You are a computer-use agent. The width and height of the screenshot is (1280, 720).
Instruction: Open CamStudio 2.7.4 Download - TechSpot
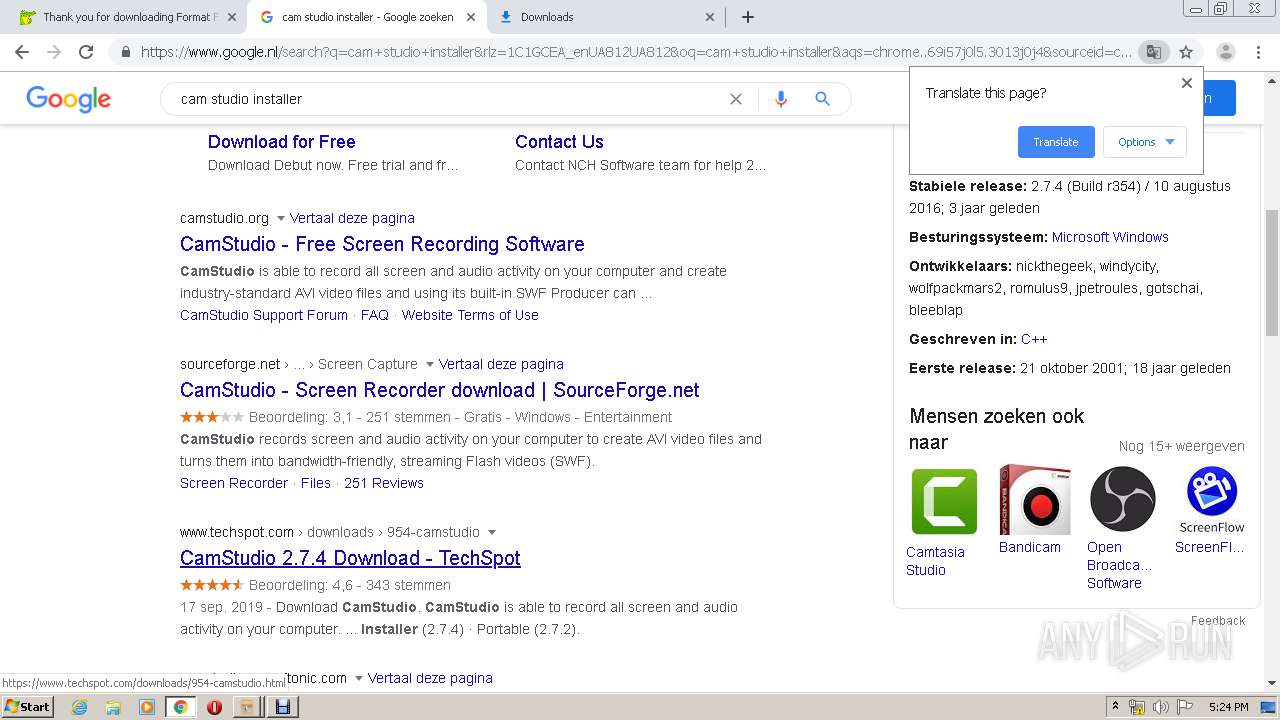coord(350,558)
